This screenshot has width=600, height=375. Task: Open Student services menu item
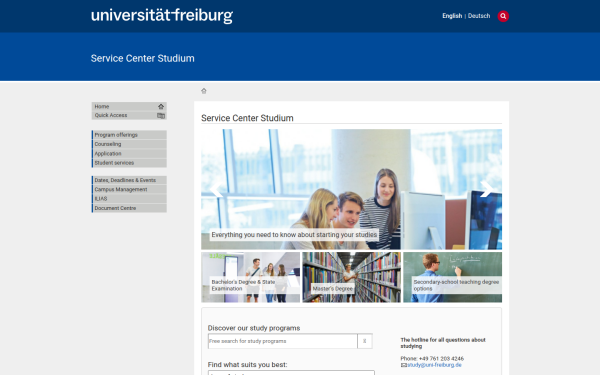pos(129,163)
